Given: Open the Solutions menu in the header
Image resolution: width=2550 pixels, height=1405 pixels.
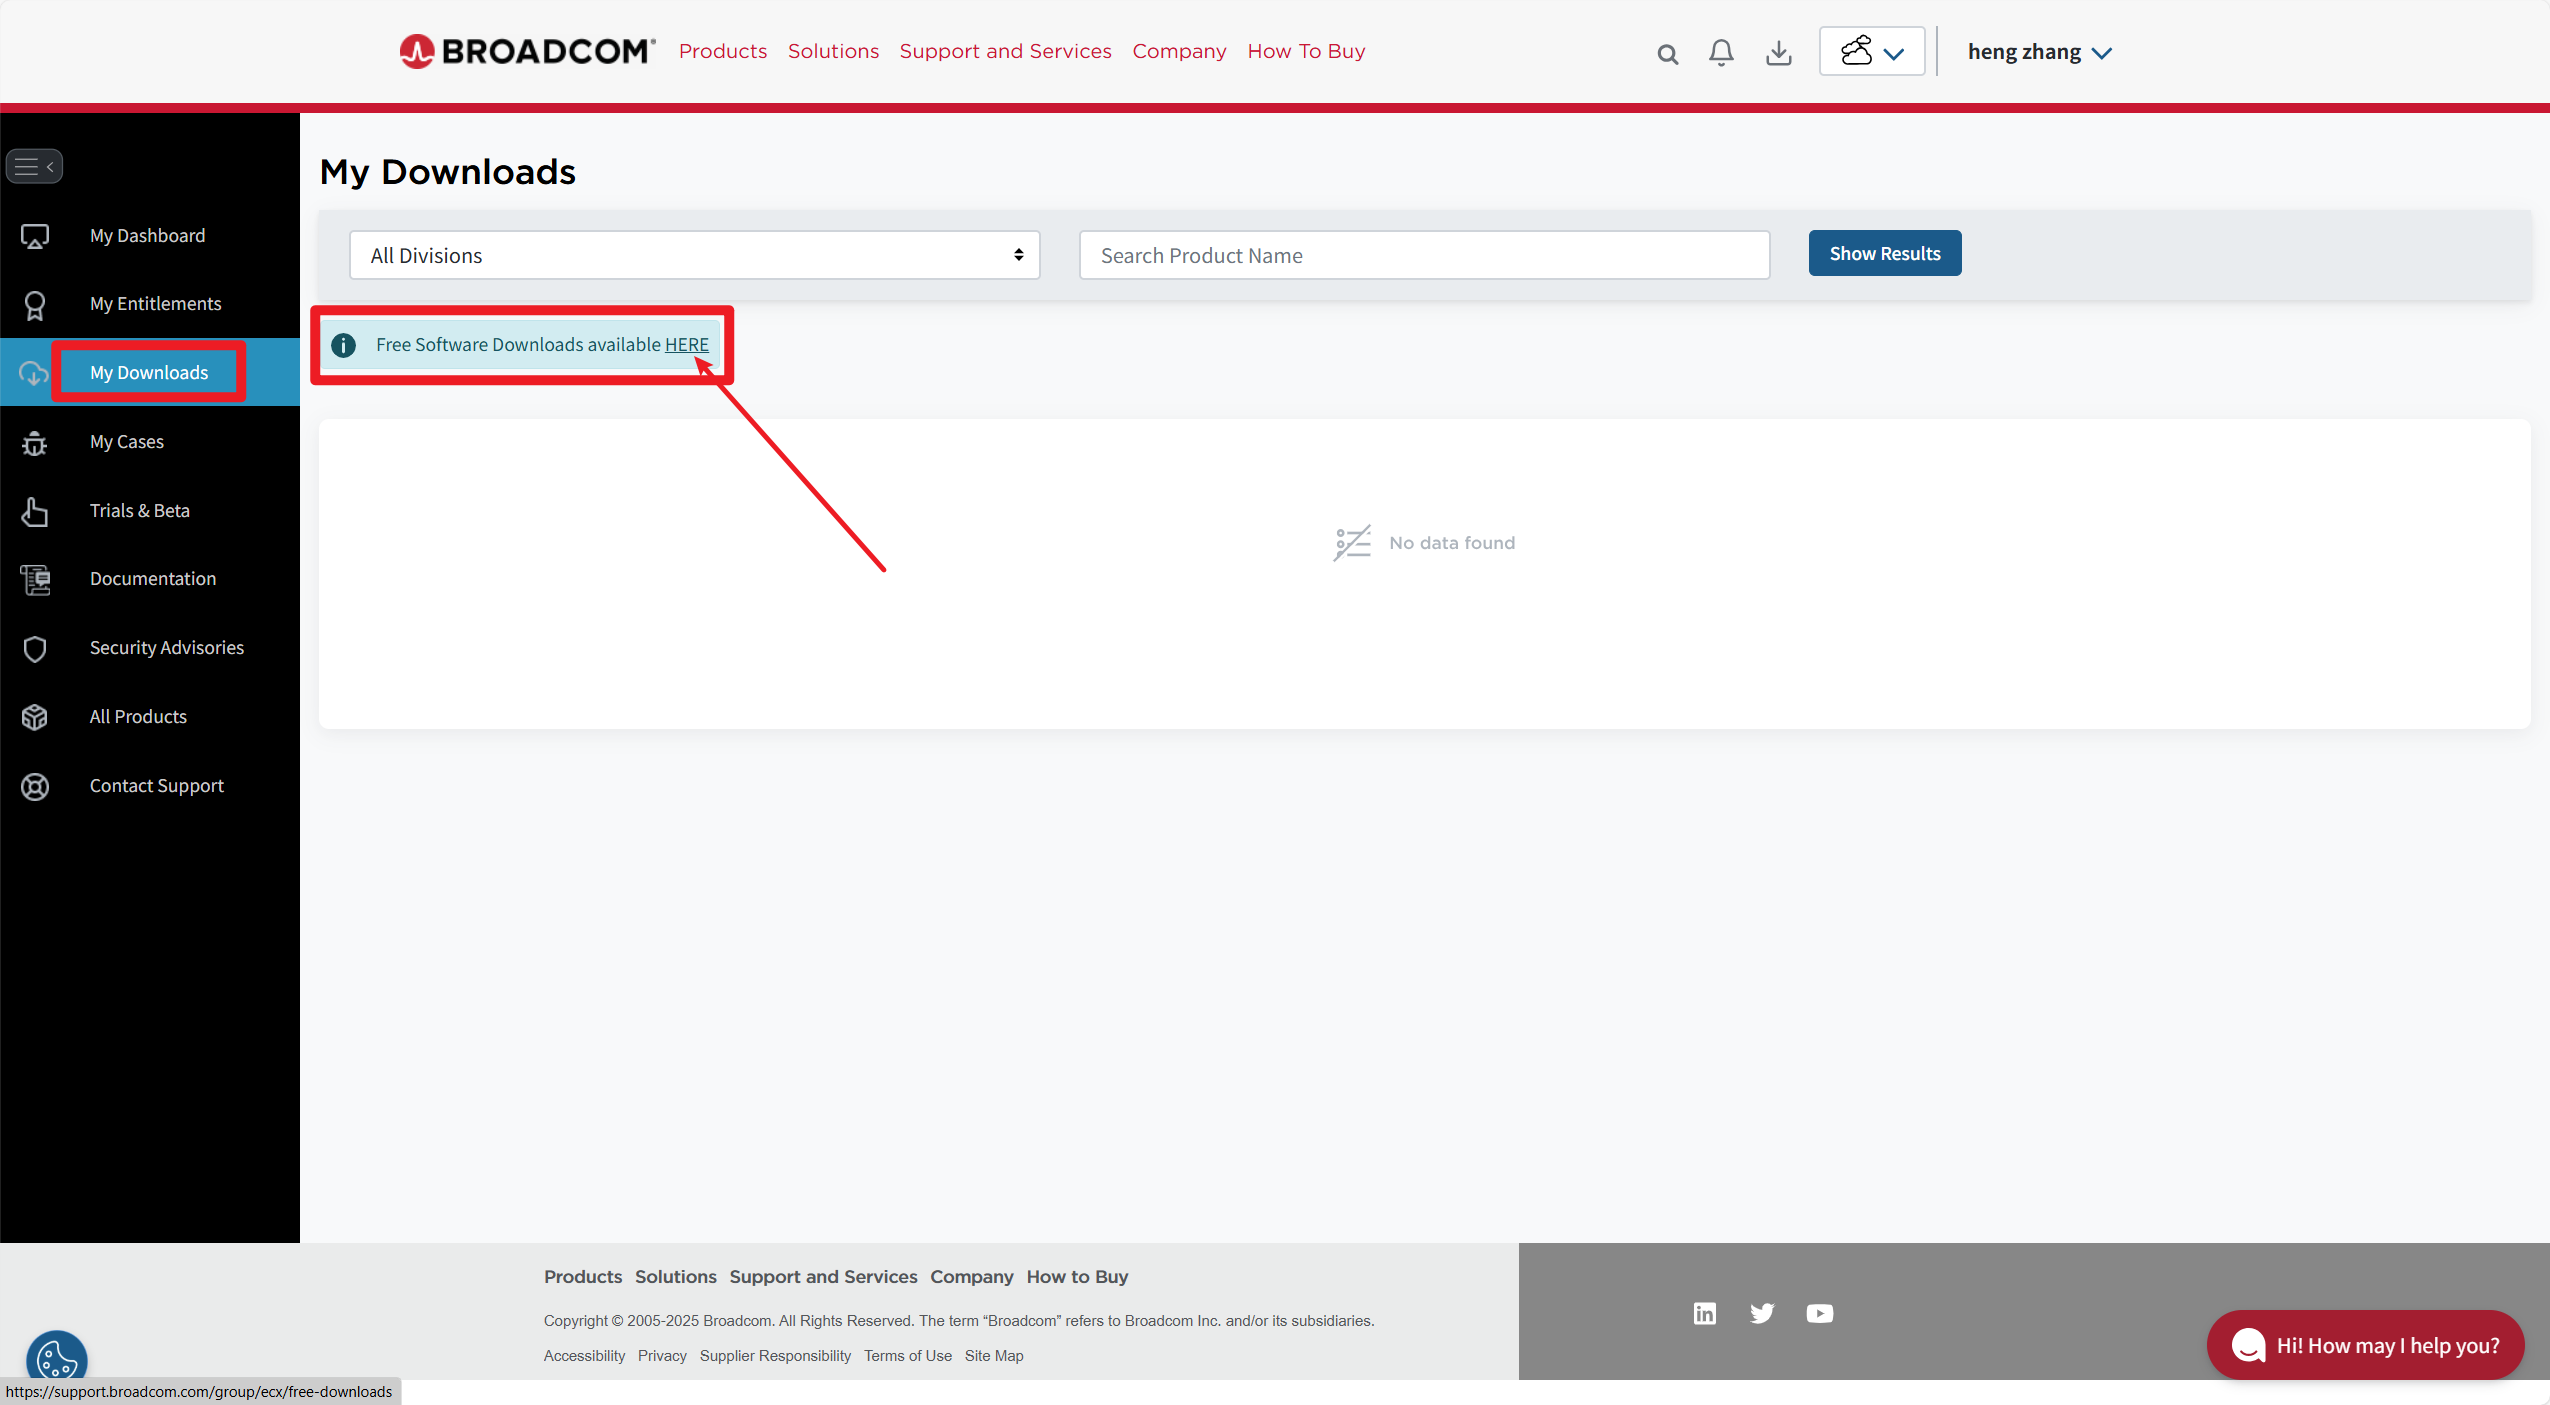Looking at the screenshot, I should click(833, 51).
